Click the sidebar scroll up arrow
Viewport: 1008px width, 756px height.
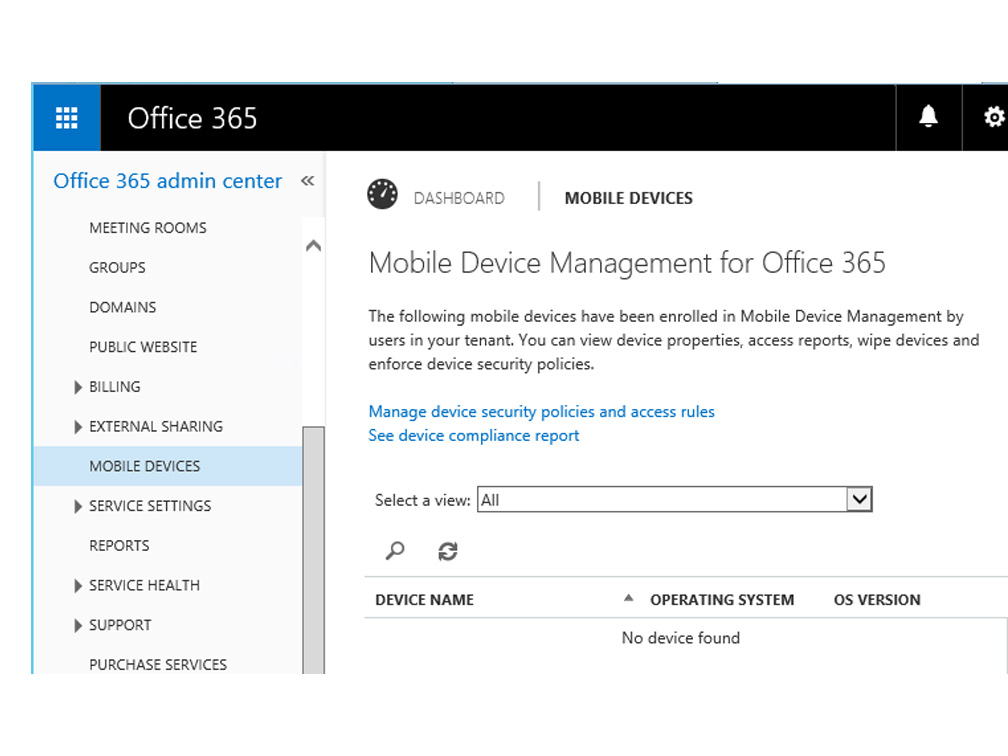pos(313,246)
